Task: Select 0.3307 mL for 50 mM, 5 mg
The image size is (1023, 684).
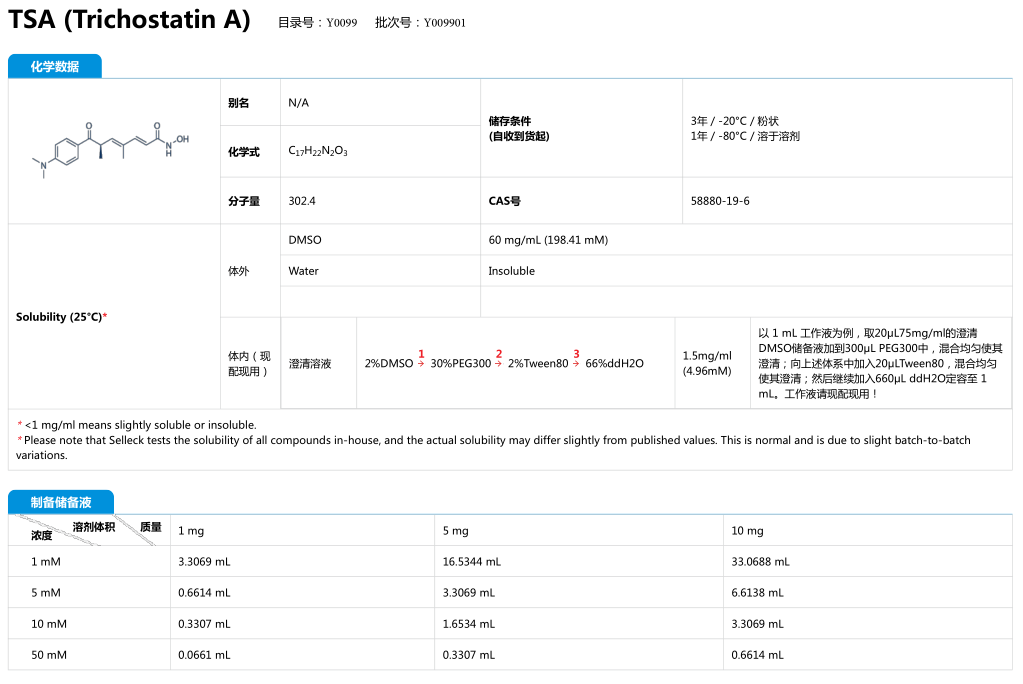Action: point(468,655)
